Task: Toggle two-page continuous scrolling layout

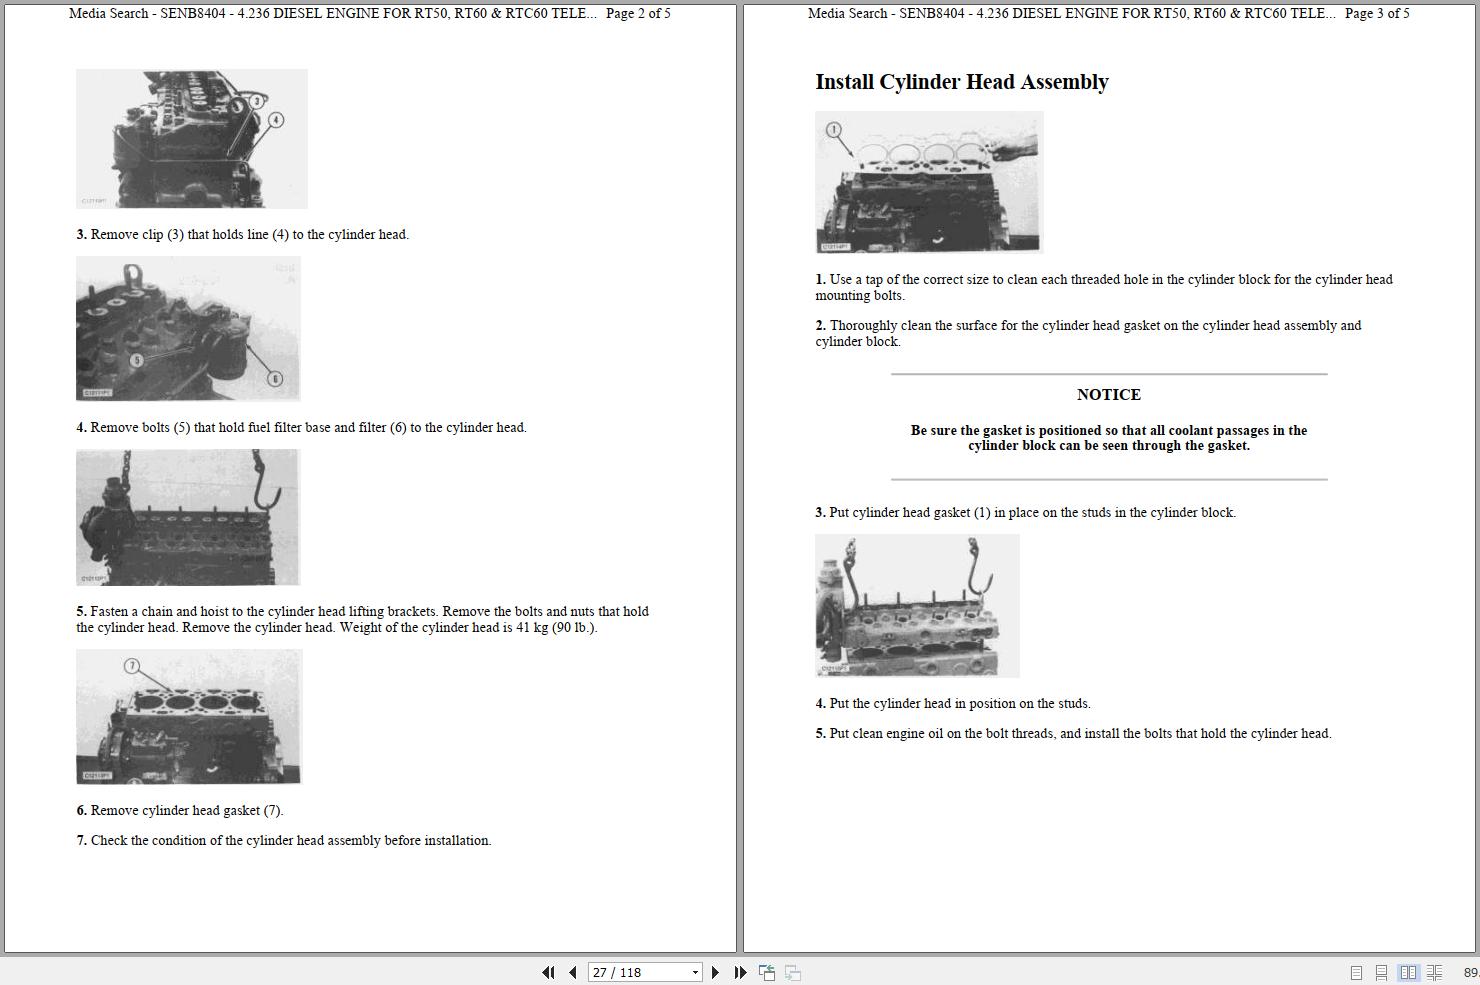Action: 1434,971
